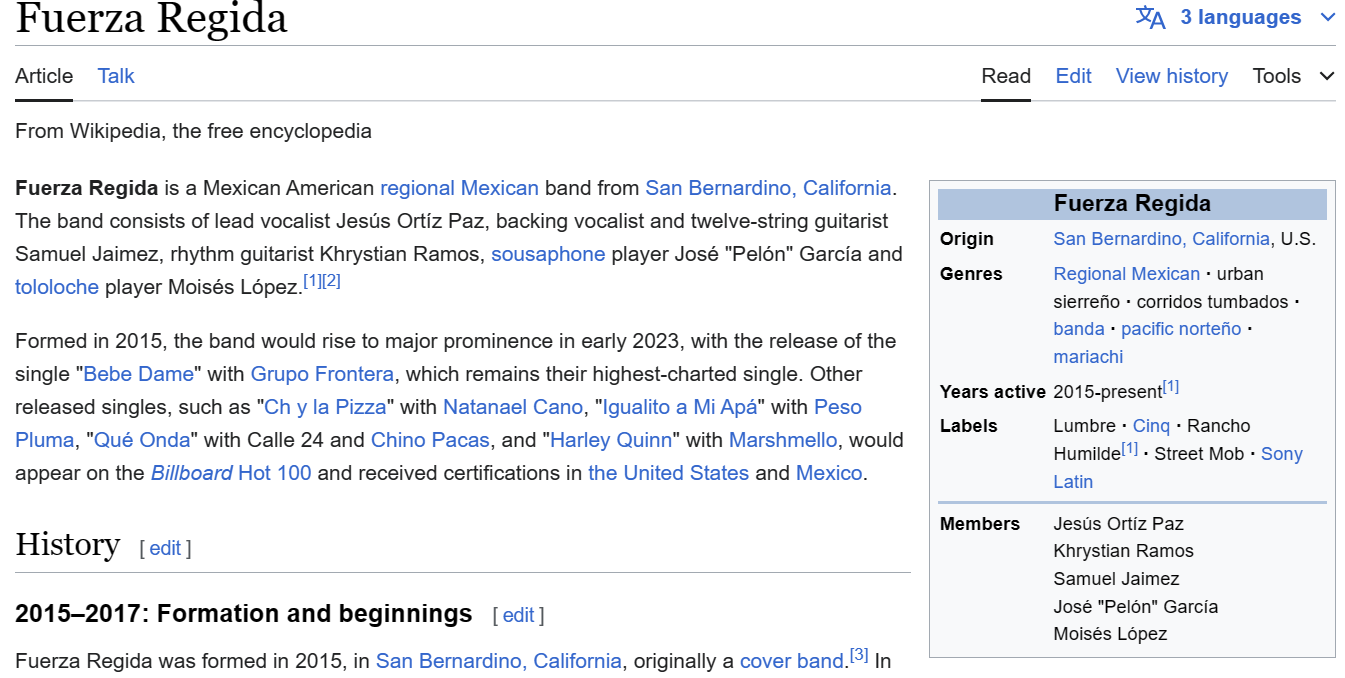This screenshot has height=678, width=1345.
Task: Open the Tools dropdown menu
Action: click(1293, 77)
